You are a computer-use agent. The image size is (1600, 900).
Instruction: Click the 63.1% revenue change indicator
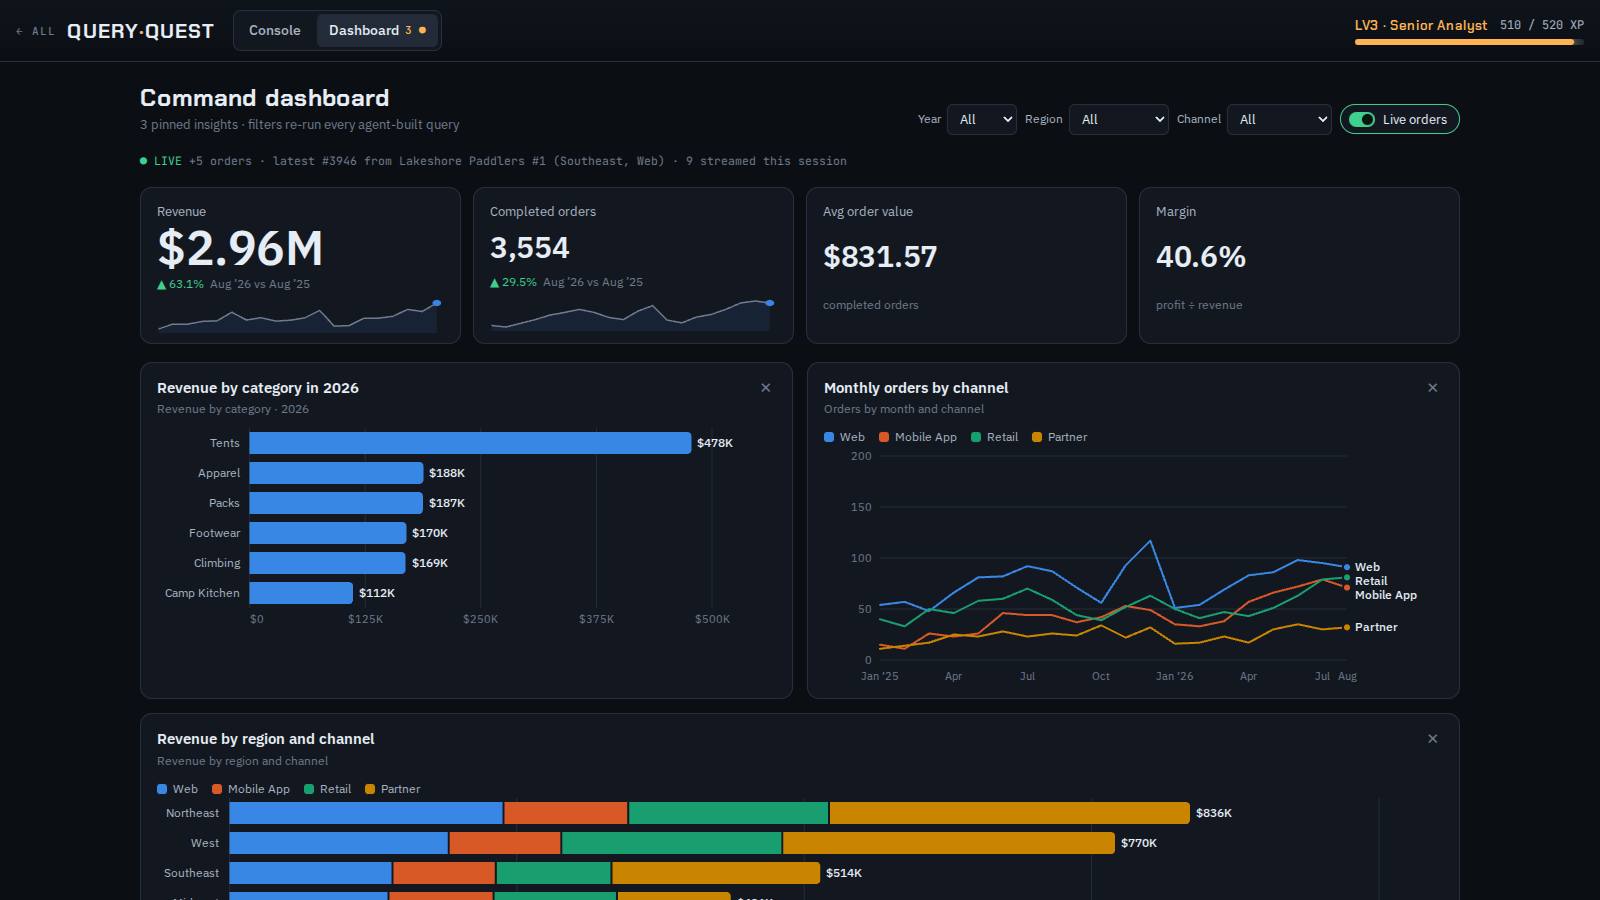180,284
